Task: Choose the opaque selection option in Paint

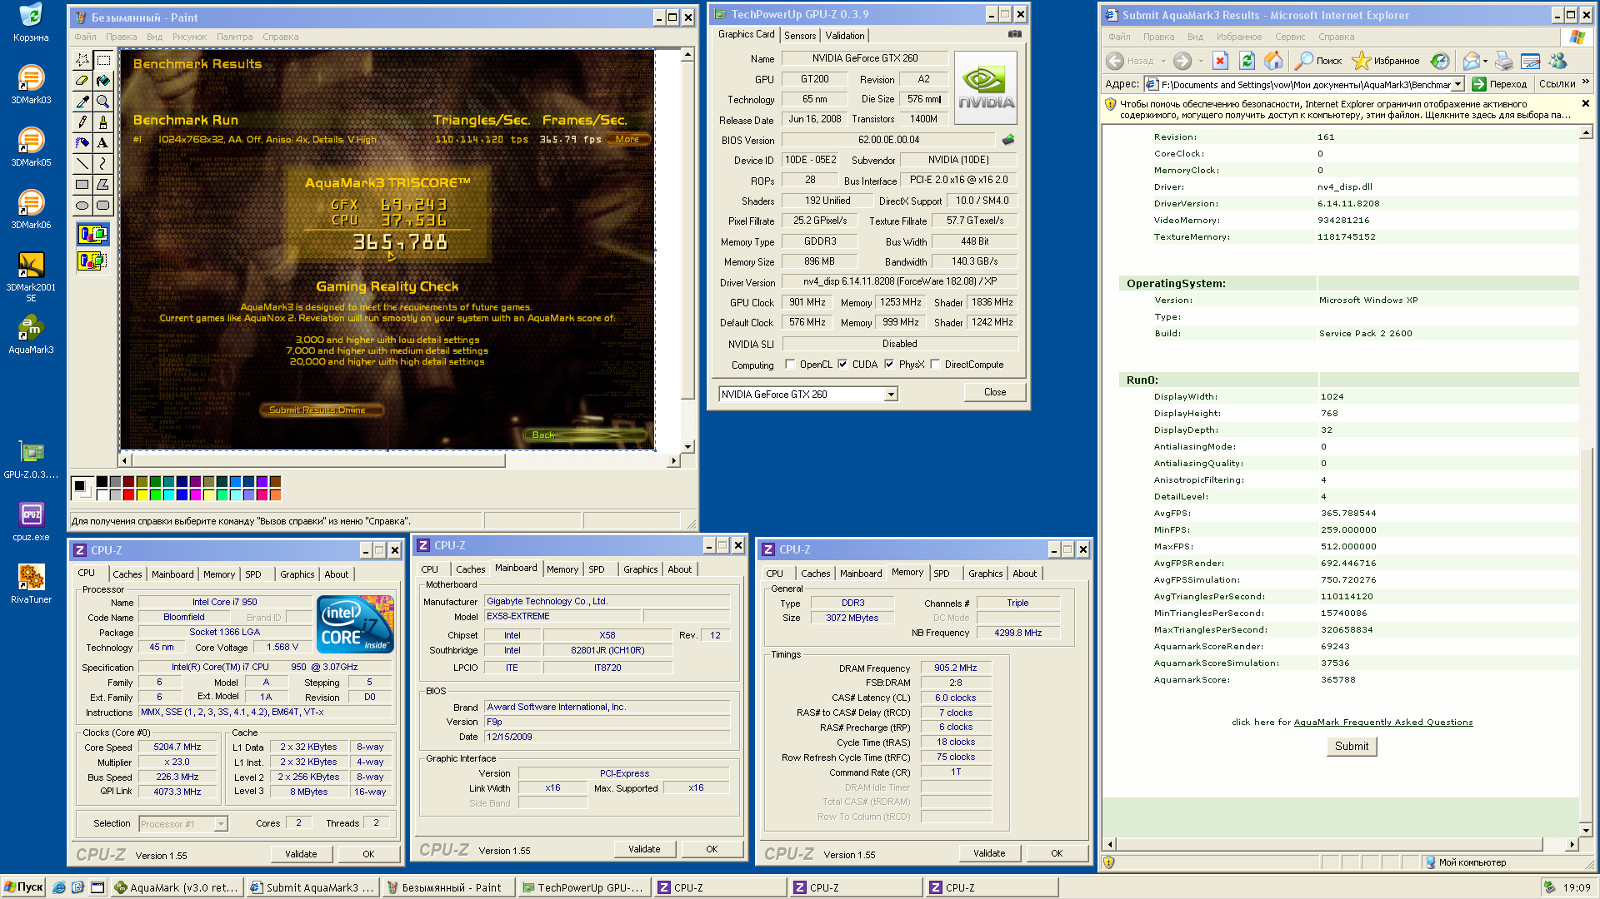Action: 93,234
